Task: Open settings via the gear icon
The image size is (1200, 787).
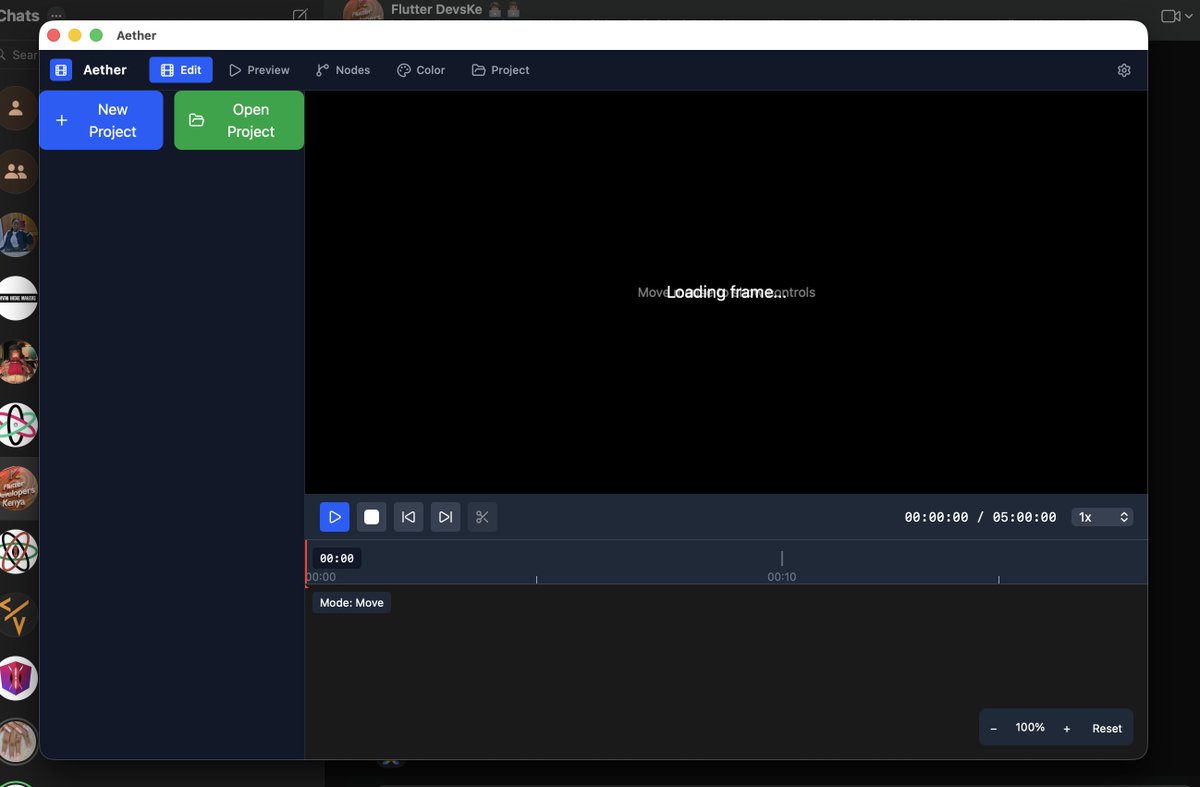Action: point(1124,70)
